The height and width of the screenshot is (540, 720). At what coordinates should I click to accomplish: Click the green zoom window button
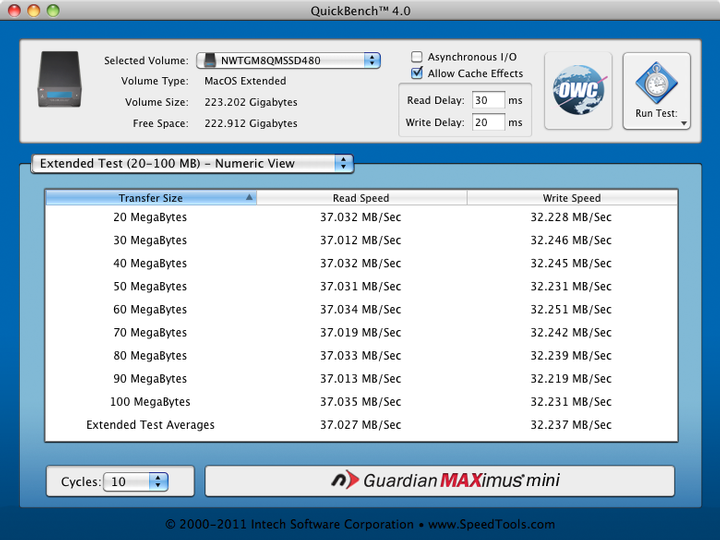(x=53, y=10)
